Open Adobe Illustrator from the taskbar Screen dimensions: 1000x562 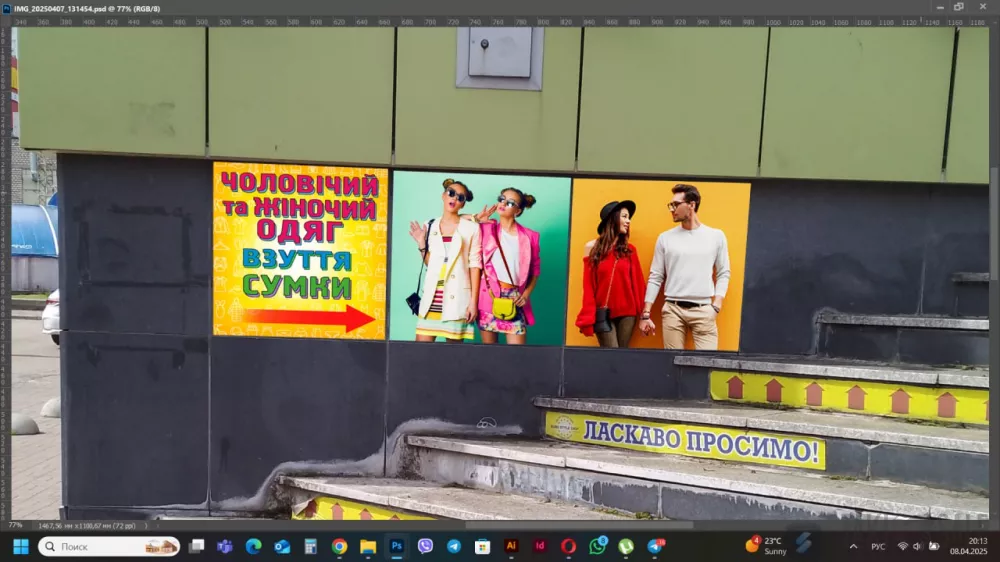pos(511,546)
